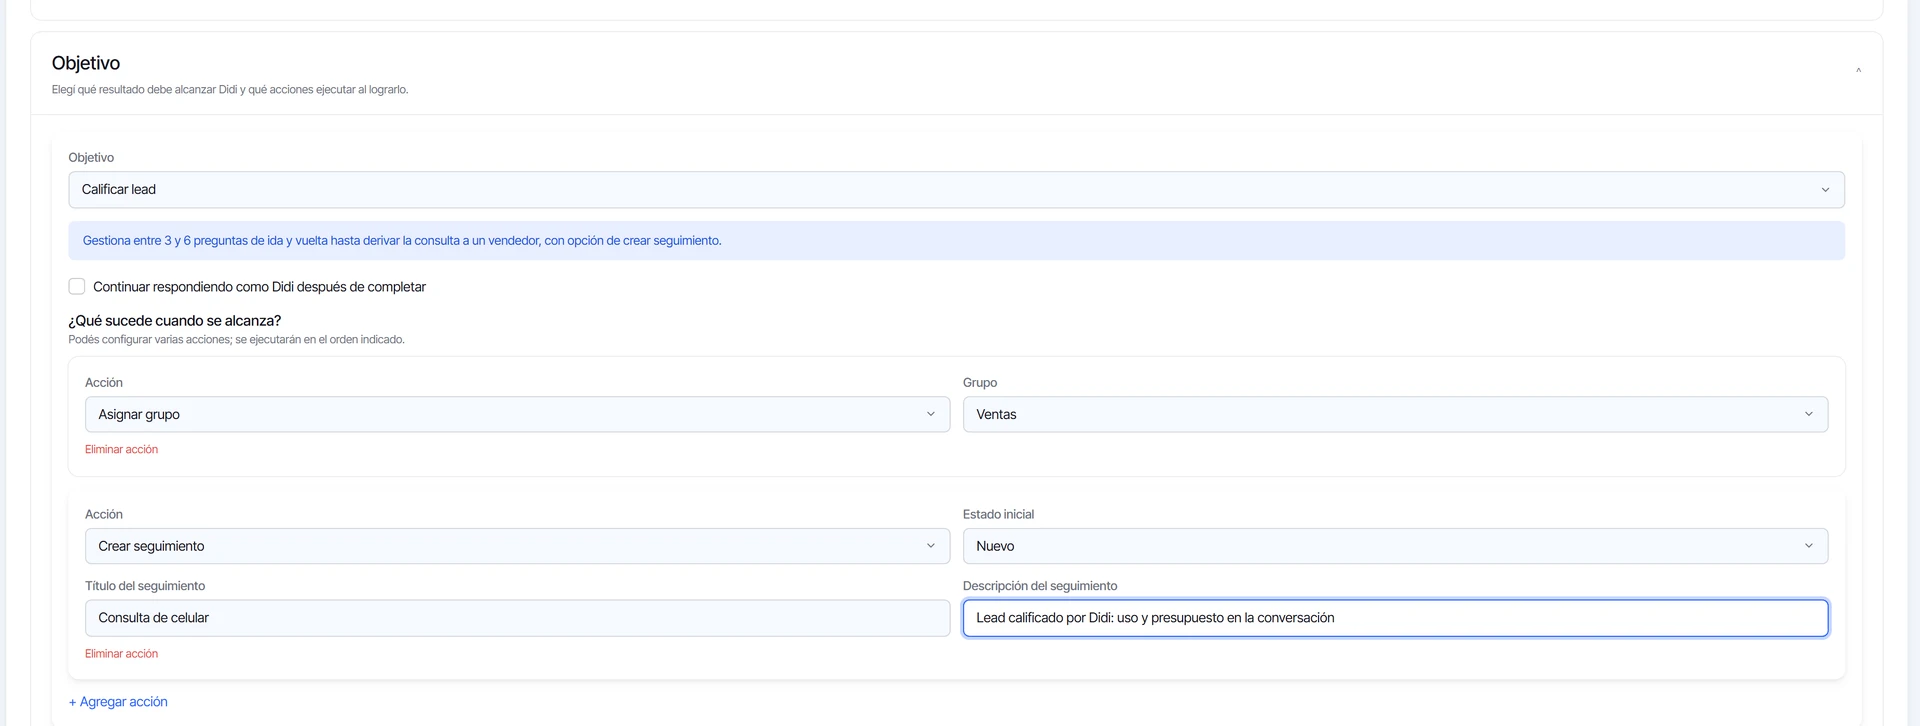Viewport: 1920px width, 726px height.
Task: Click the Elegí qué resultado debe alcanzar Didi text
Action: (x=230, y=90)
